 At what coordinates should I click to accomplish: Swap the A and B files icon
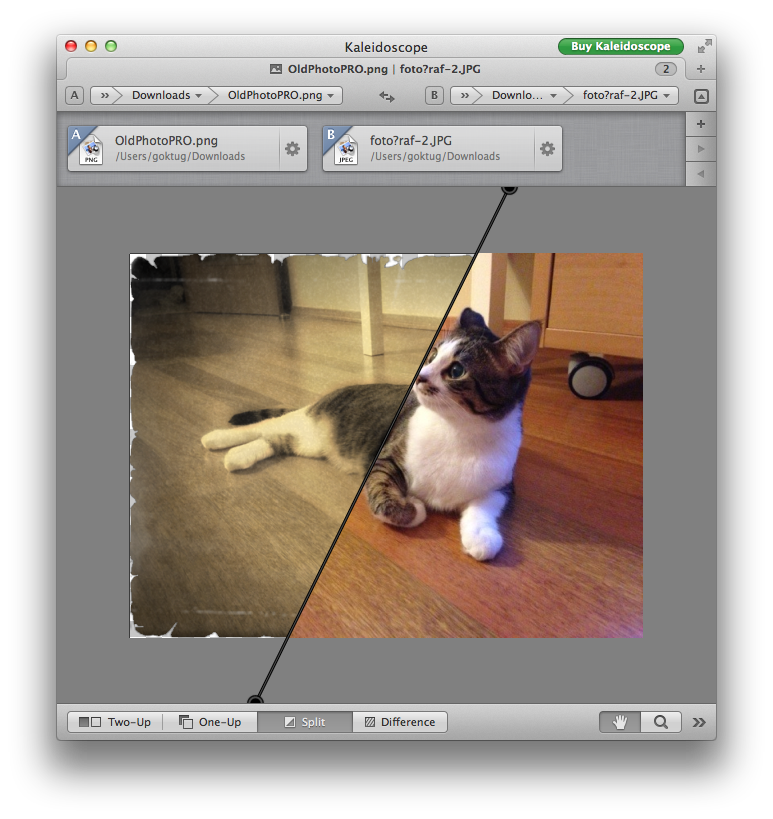click(386, 96)
